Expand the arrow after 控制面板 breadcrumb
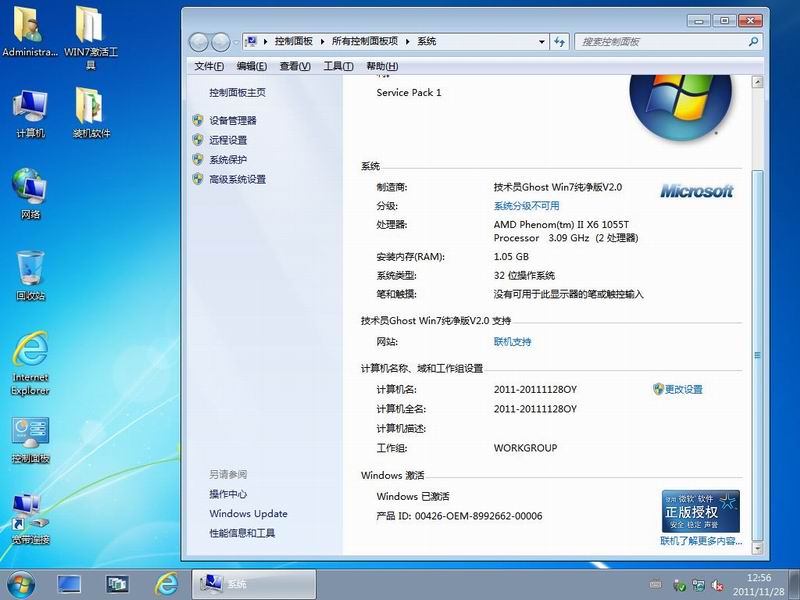Image resolution: width=800 pixels, height=600 pixels. point(322,41)
